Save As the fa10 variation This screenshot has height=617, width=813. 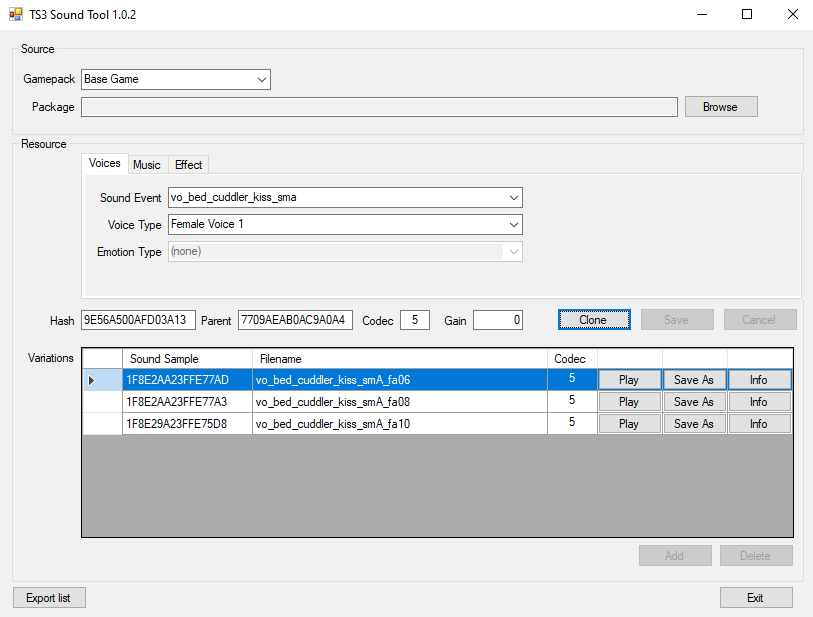[x=694, y=424]
